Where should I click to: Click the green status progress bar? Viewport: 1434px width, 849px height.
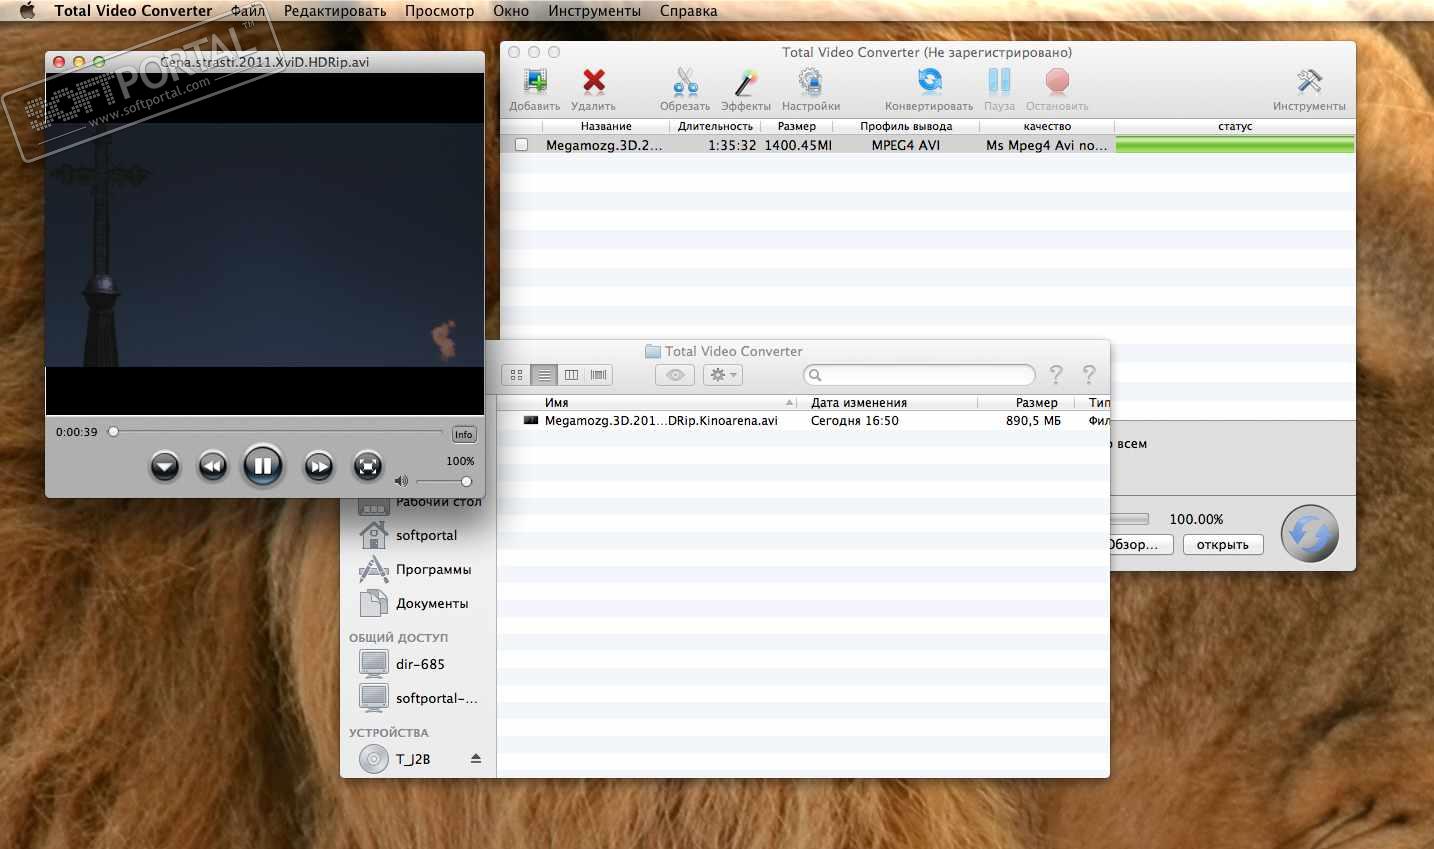(x=1235, y=145)
